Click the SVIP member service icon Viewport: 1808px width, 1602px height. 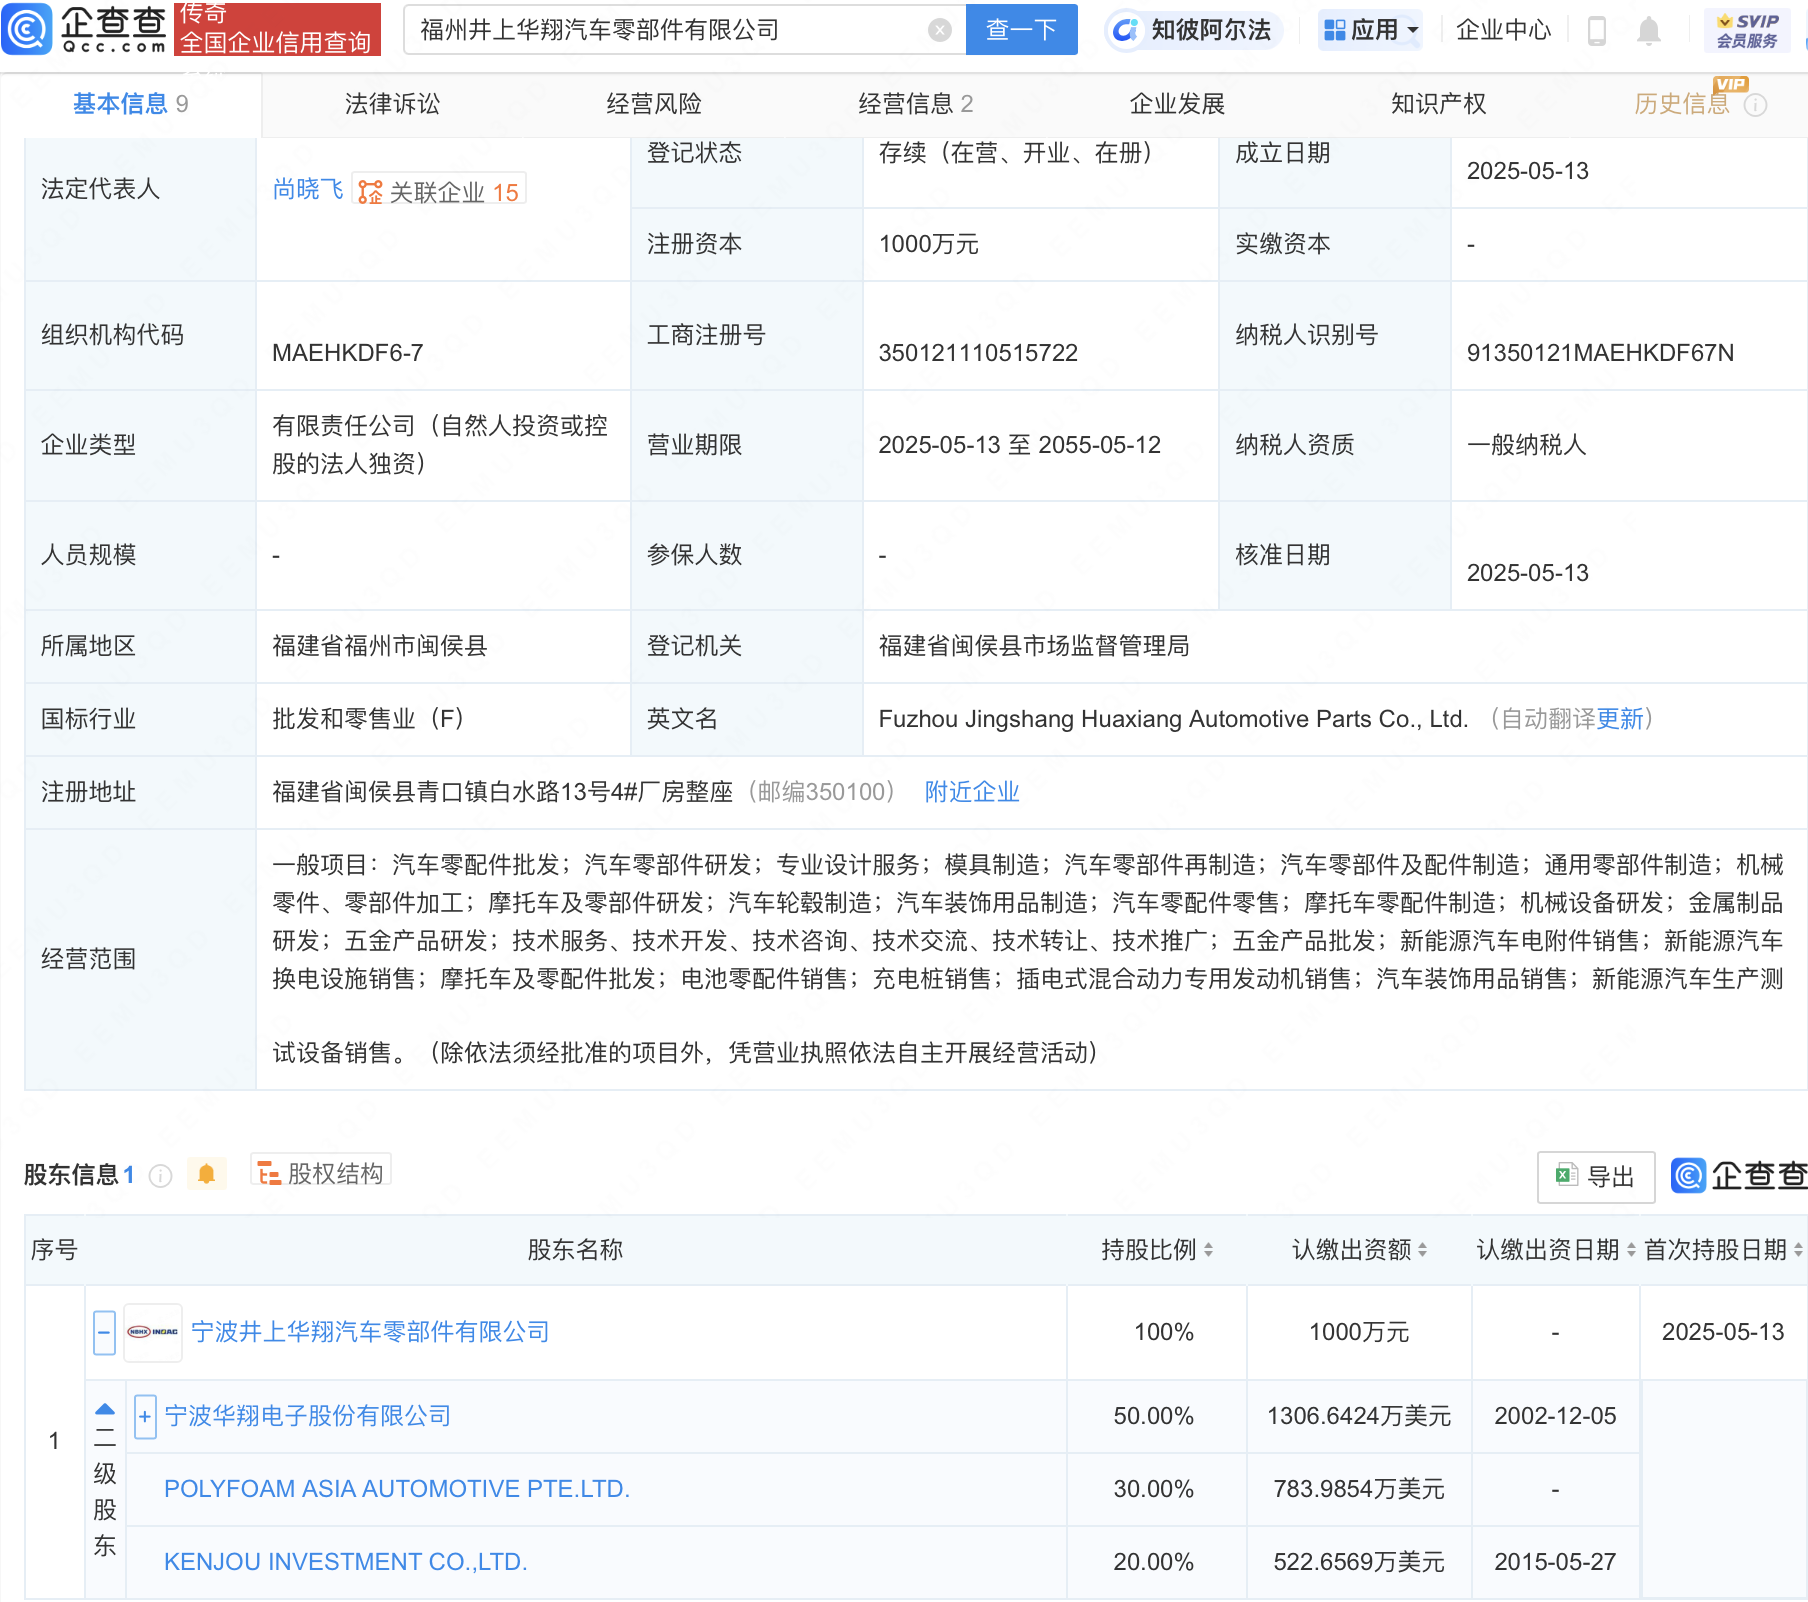pyautogui.click(x=1746, y=30)
